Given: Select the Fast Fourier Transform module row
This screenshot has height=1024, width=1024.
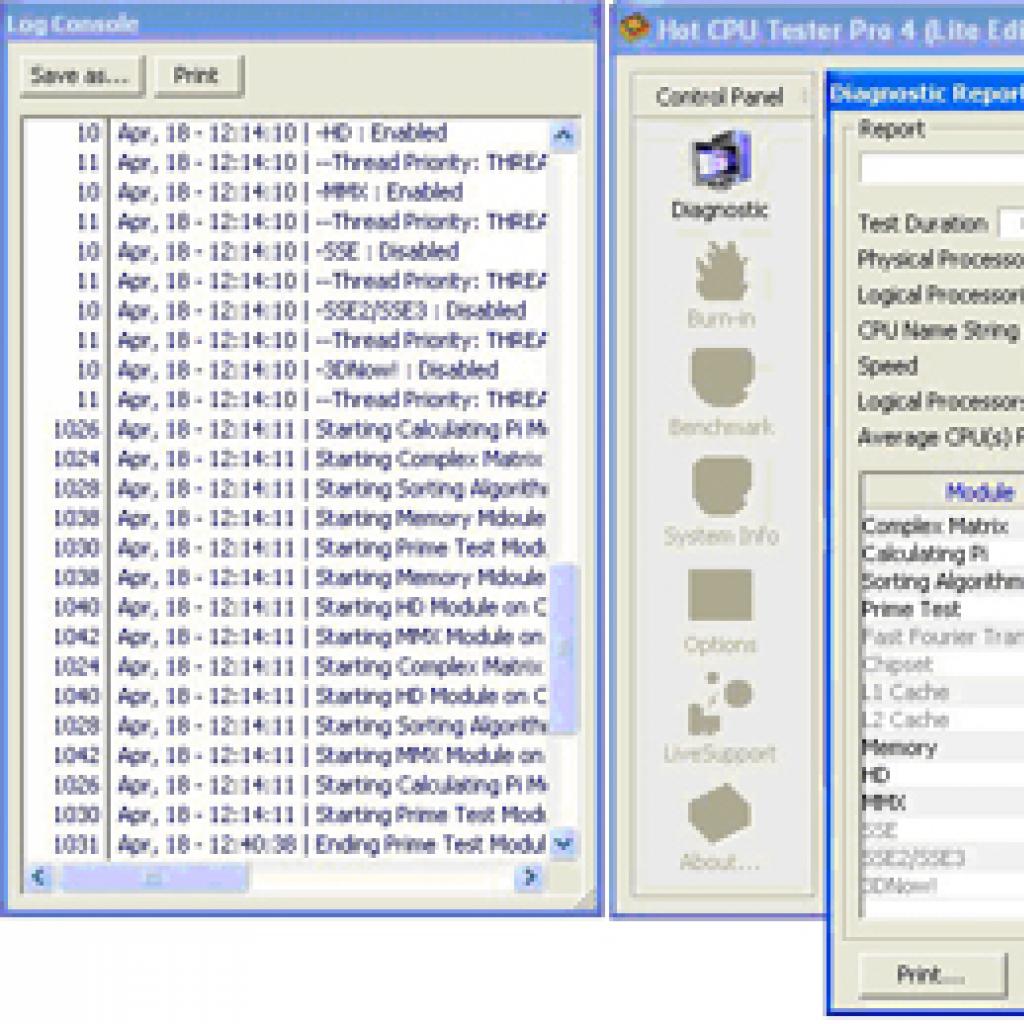Looking at the screenshot, I should [x=943, y=636].
